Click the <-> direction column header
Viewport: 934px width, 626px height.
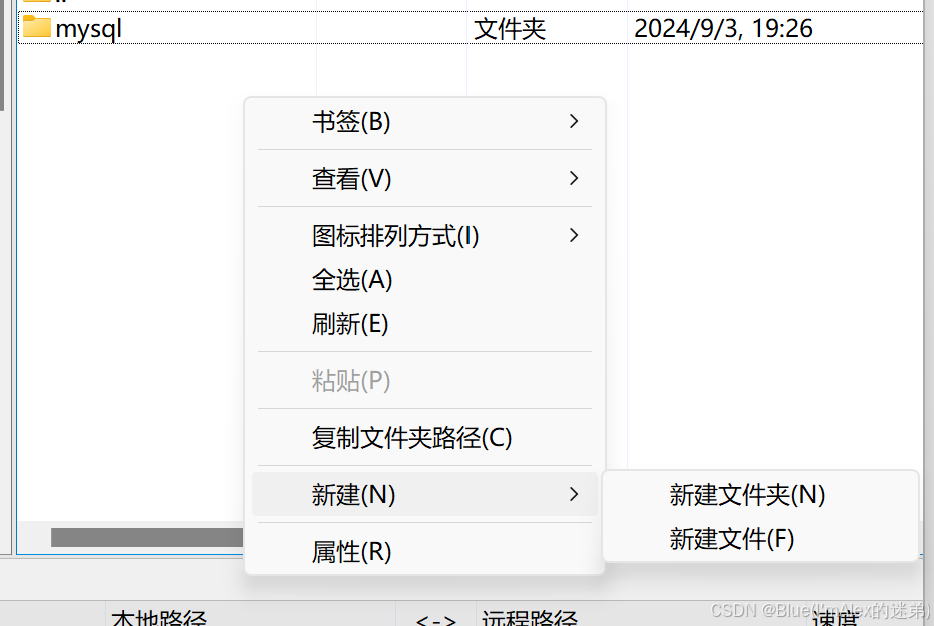(436, 619)
